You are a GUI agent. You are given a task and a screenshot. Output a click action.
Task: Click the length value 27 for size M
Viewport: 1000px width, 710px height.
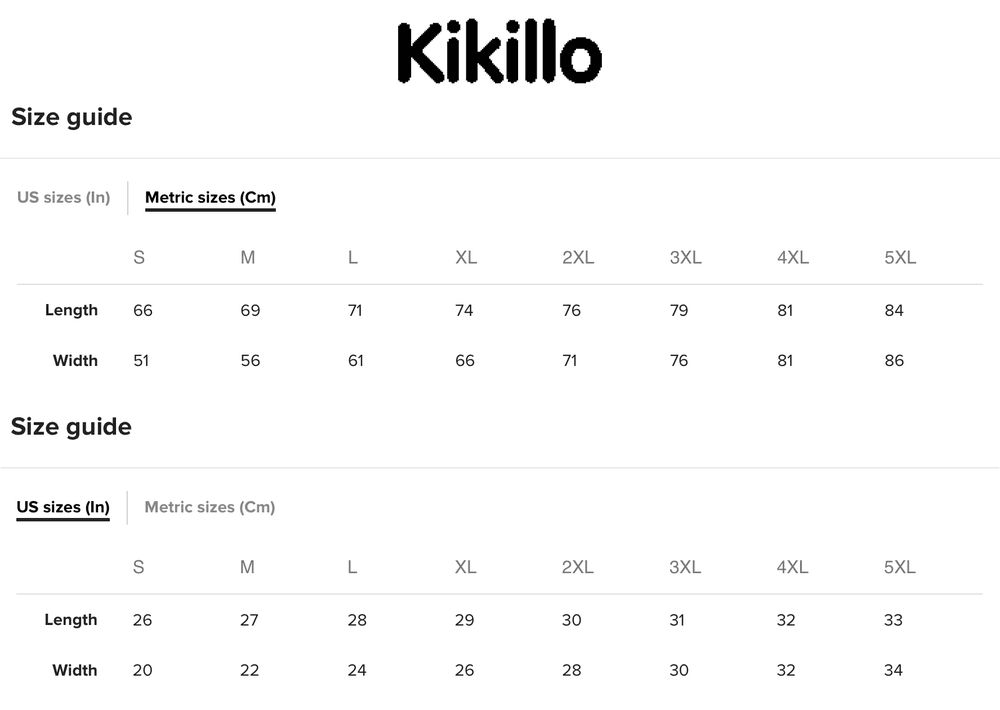pos(249,620)
